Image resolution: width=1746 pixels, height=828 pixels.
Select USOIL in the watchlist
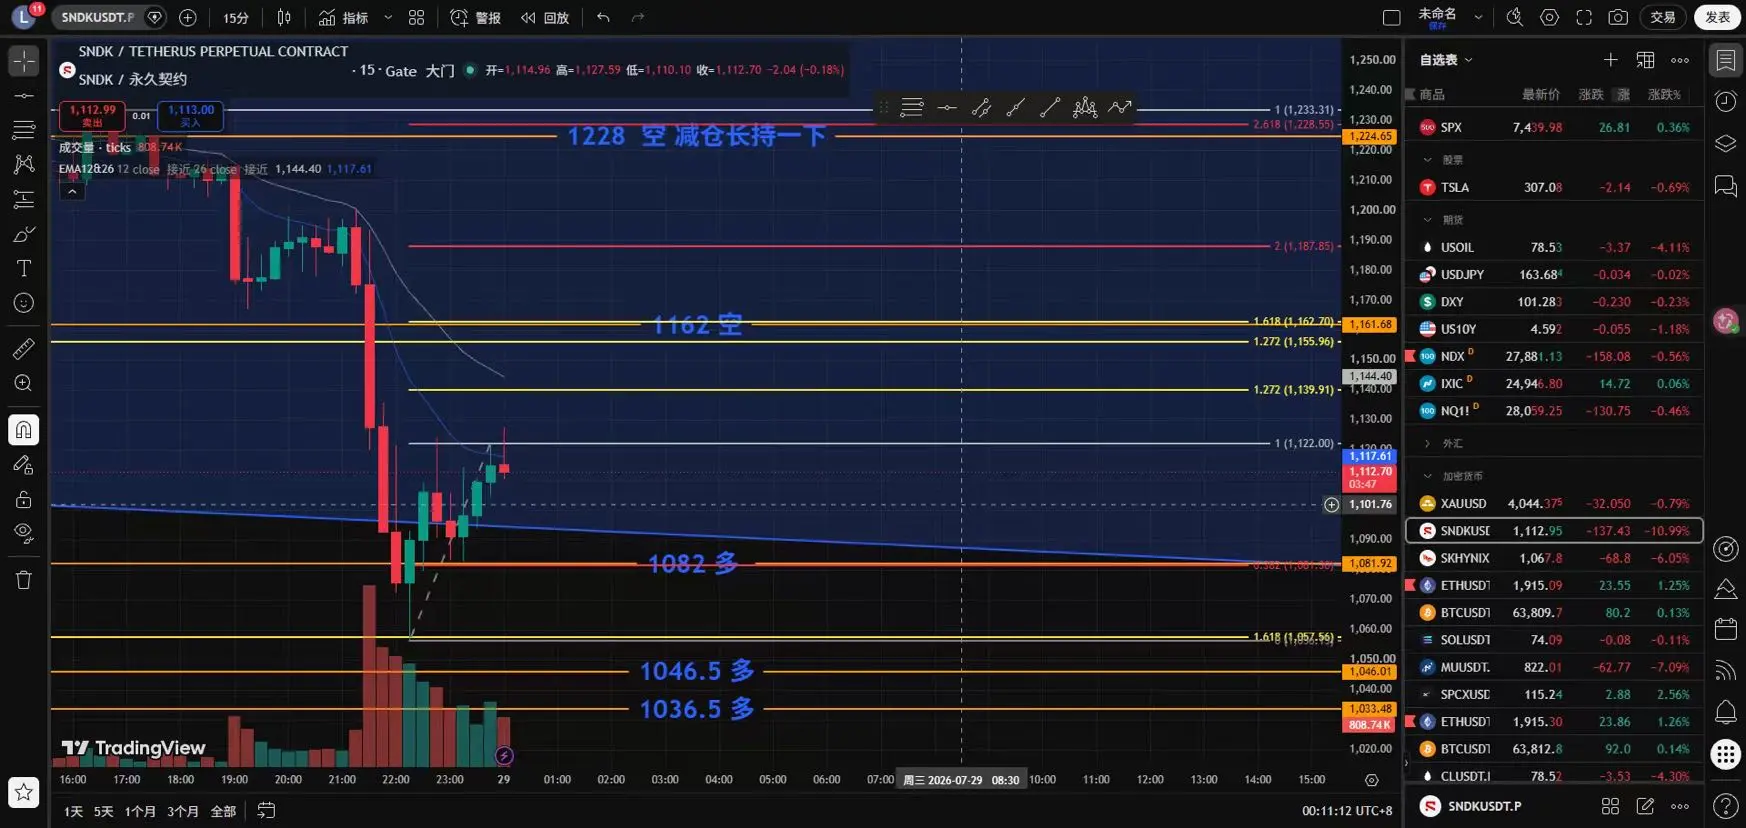point(1554,247)
